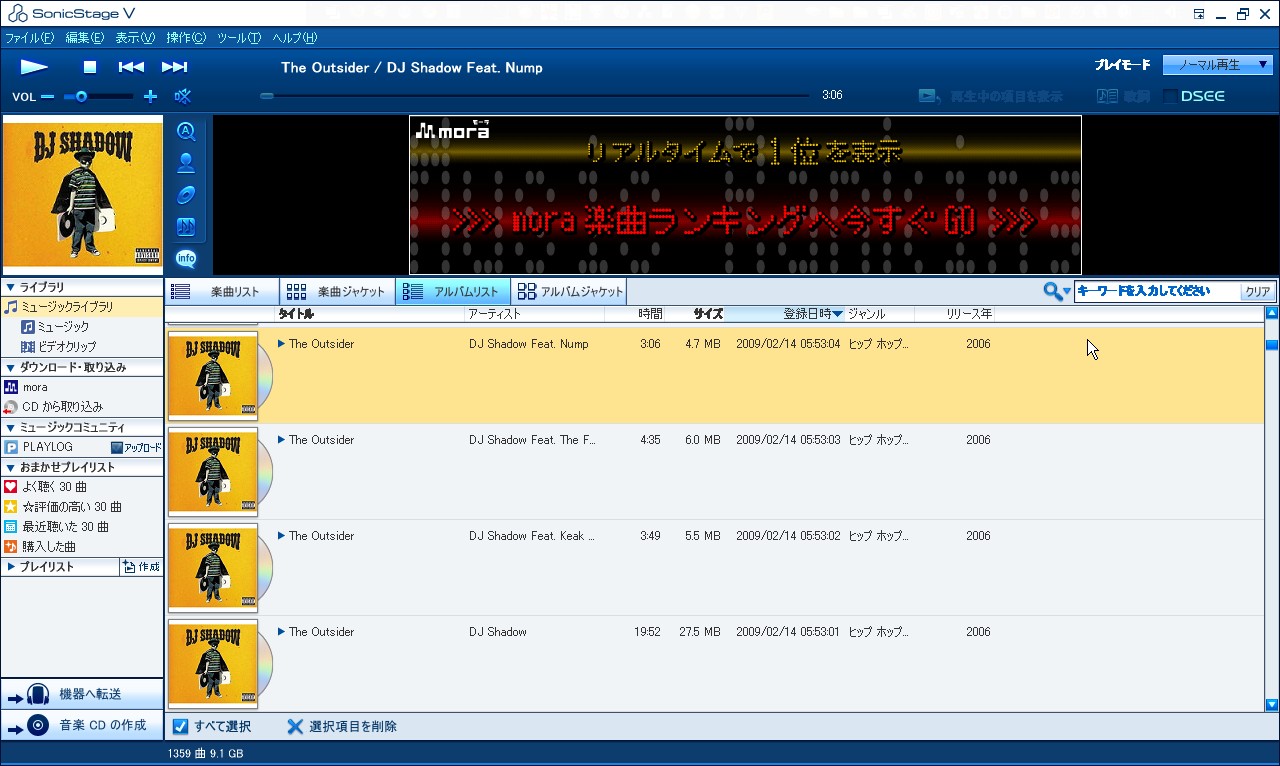Open the ヘルプ(H) menu
Image resolution: width=1280 pixels, height=766 pixels.
point(295,38)
